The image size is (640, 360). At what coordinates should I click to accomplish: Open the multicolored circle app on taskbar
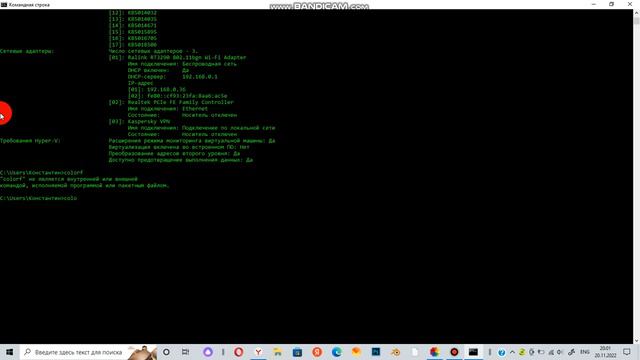click(x=435, y=352)
